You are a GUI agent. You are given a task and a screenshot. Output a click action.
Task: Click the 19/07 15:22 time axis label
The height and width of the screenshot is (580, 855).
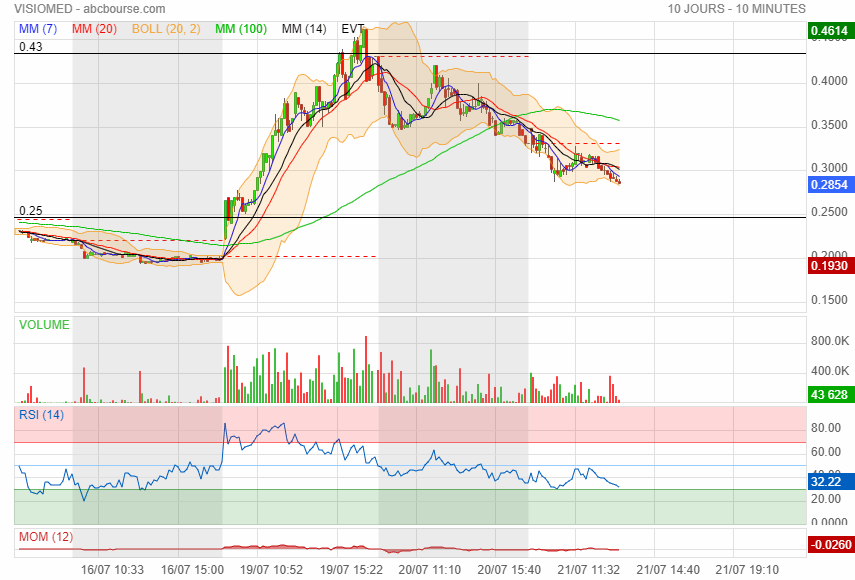[351, 570]
